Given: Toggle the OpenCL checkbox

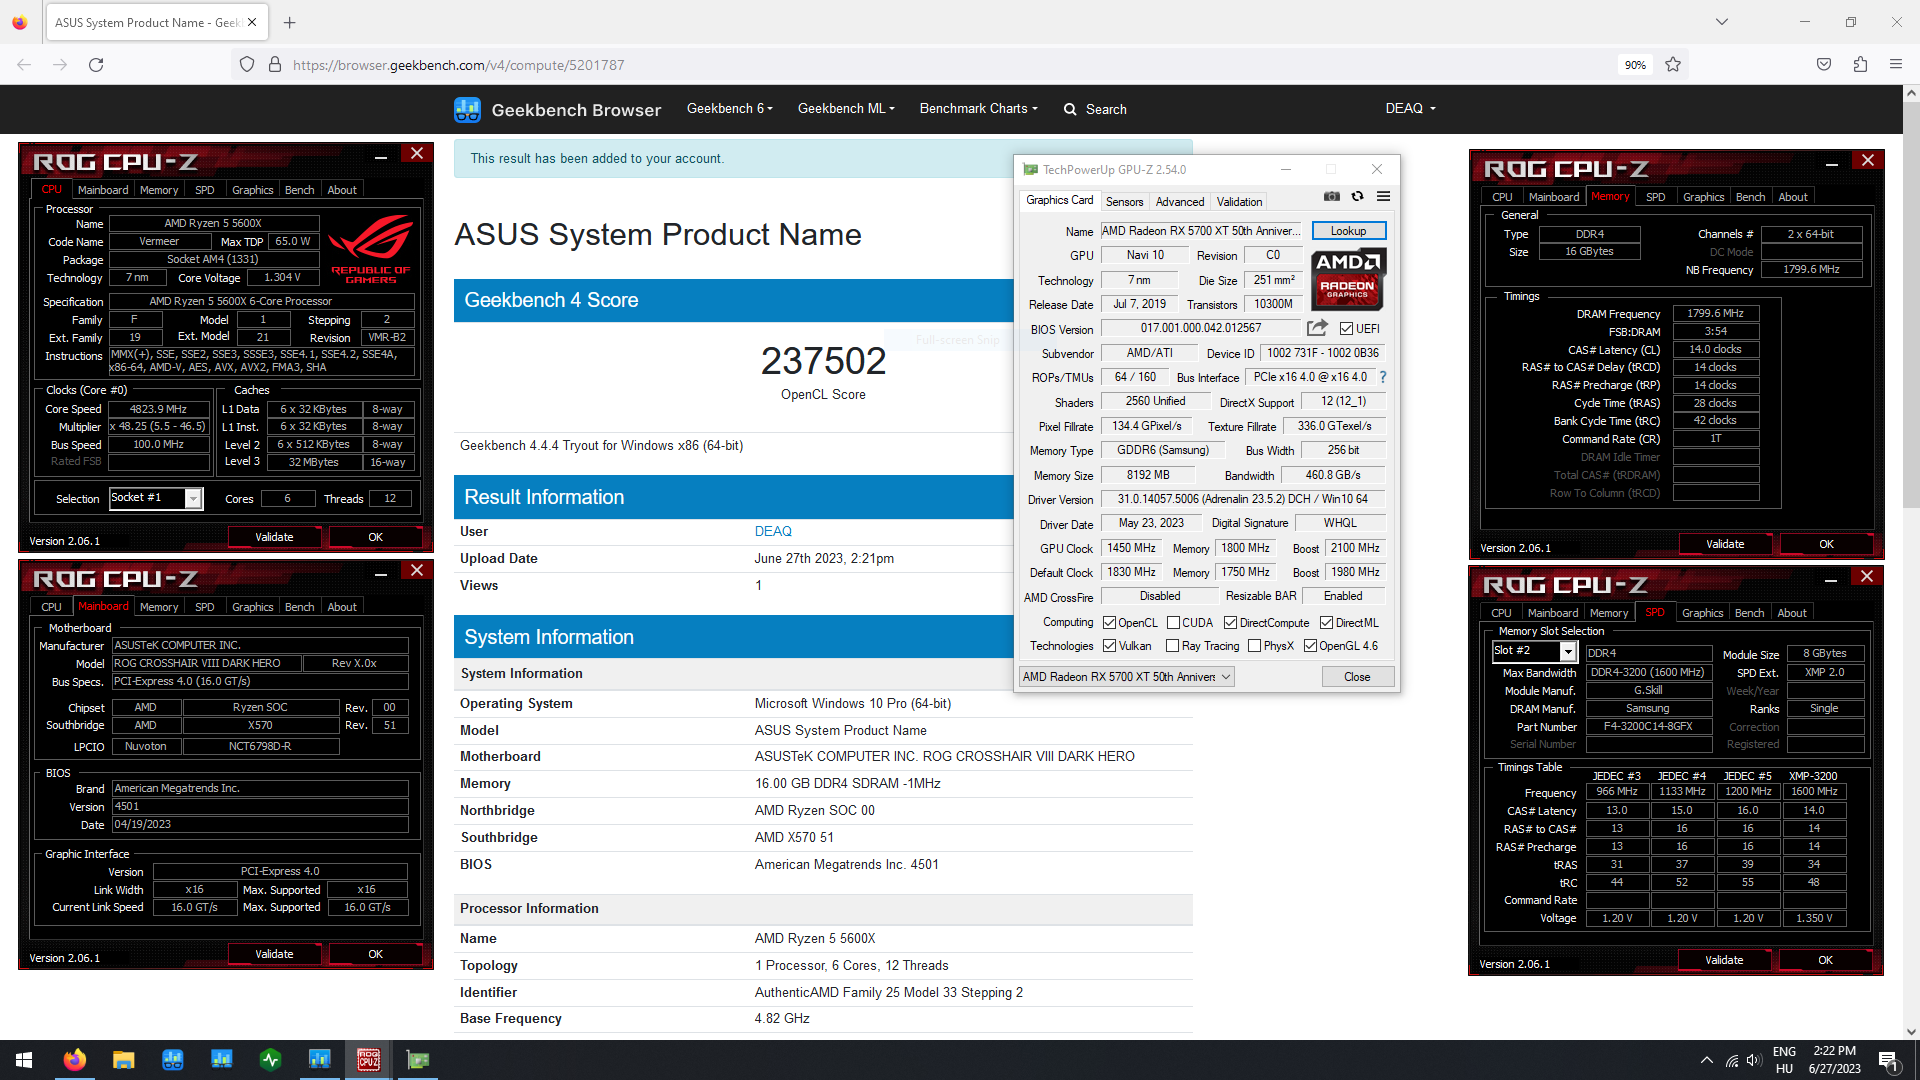Looking at the screenshot, I should (x=1109, y=623).
